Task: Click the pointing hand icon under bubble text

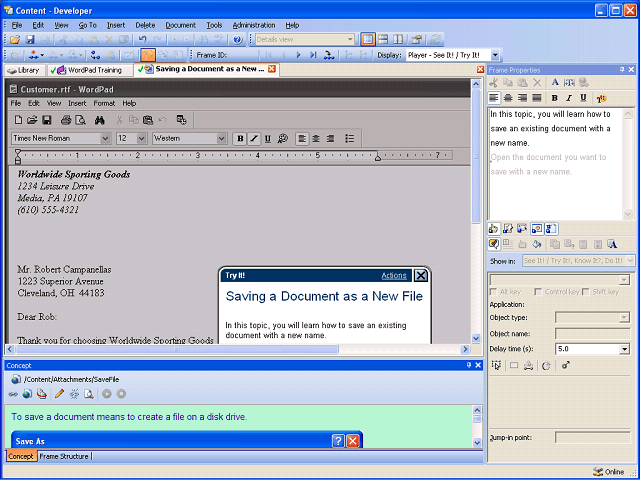Action: [x=493, y=229]
